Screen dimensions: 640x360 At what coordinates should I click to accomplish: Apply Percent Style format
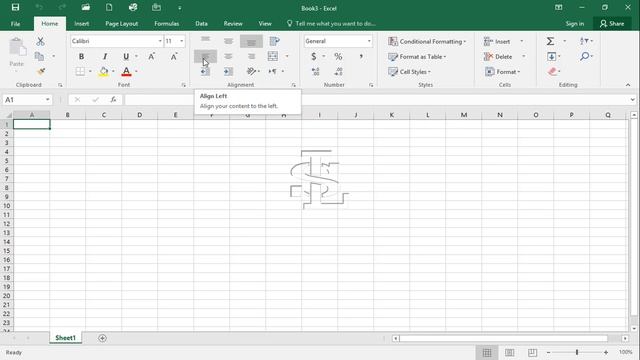tap(338, 56)
